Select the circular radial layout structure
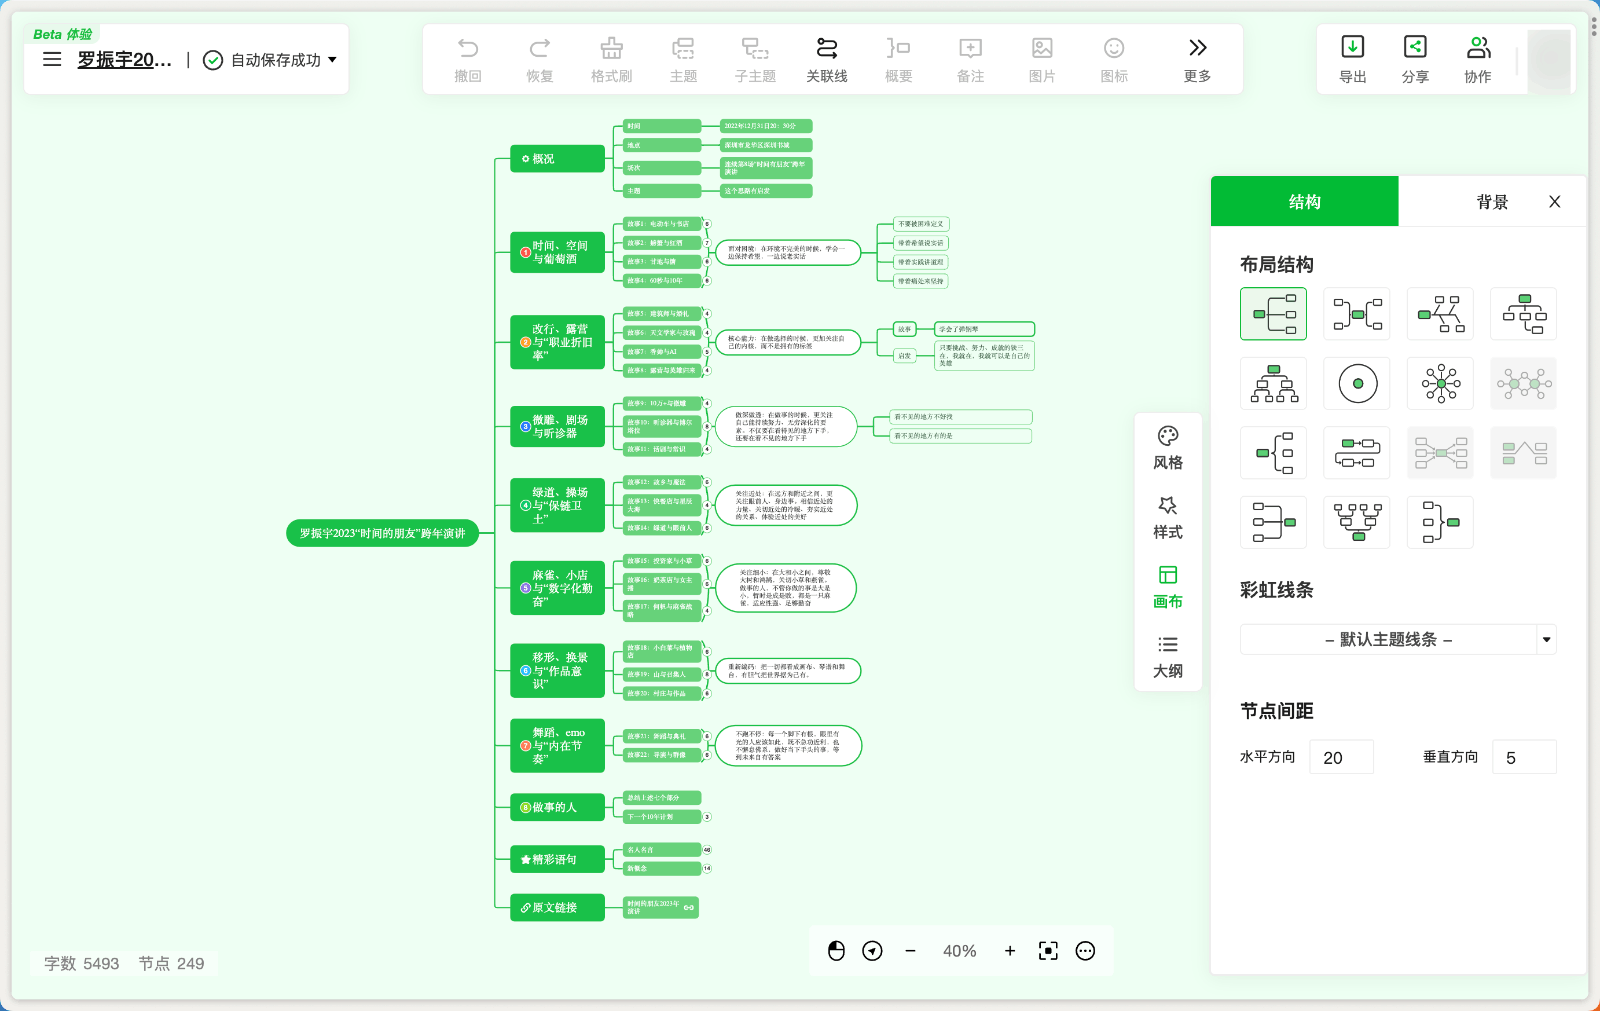 1357,384
